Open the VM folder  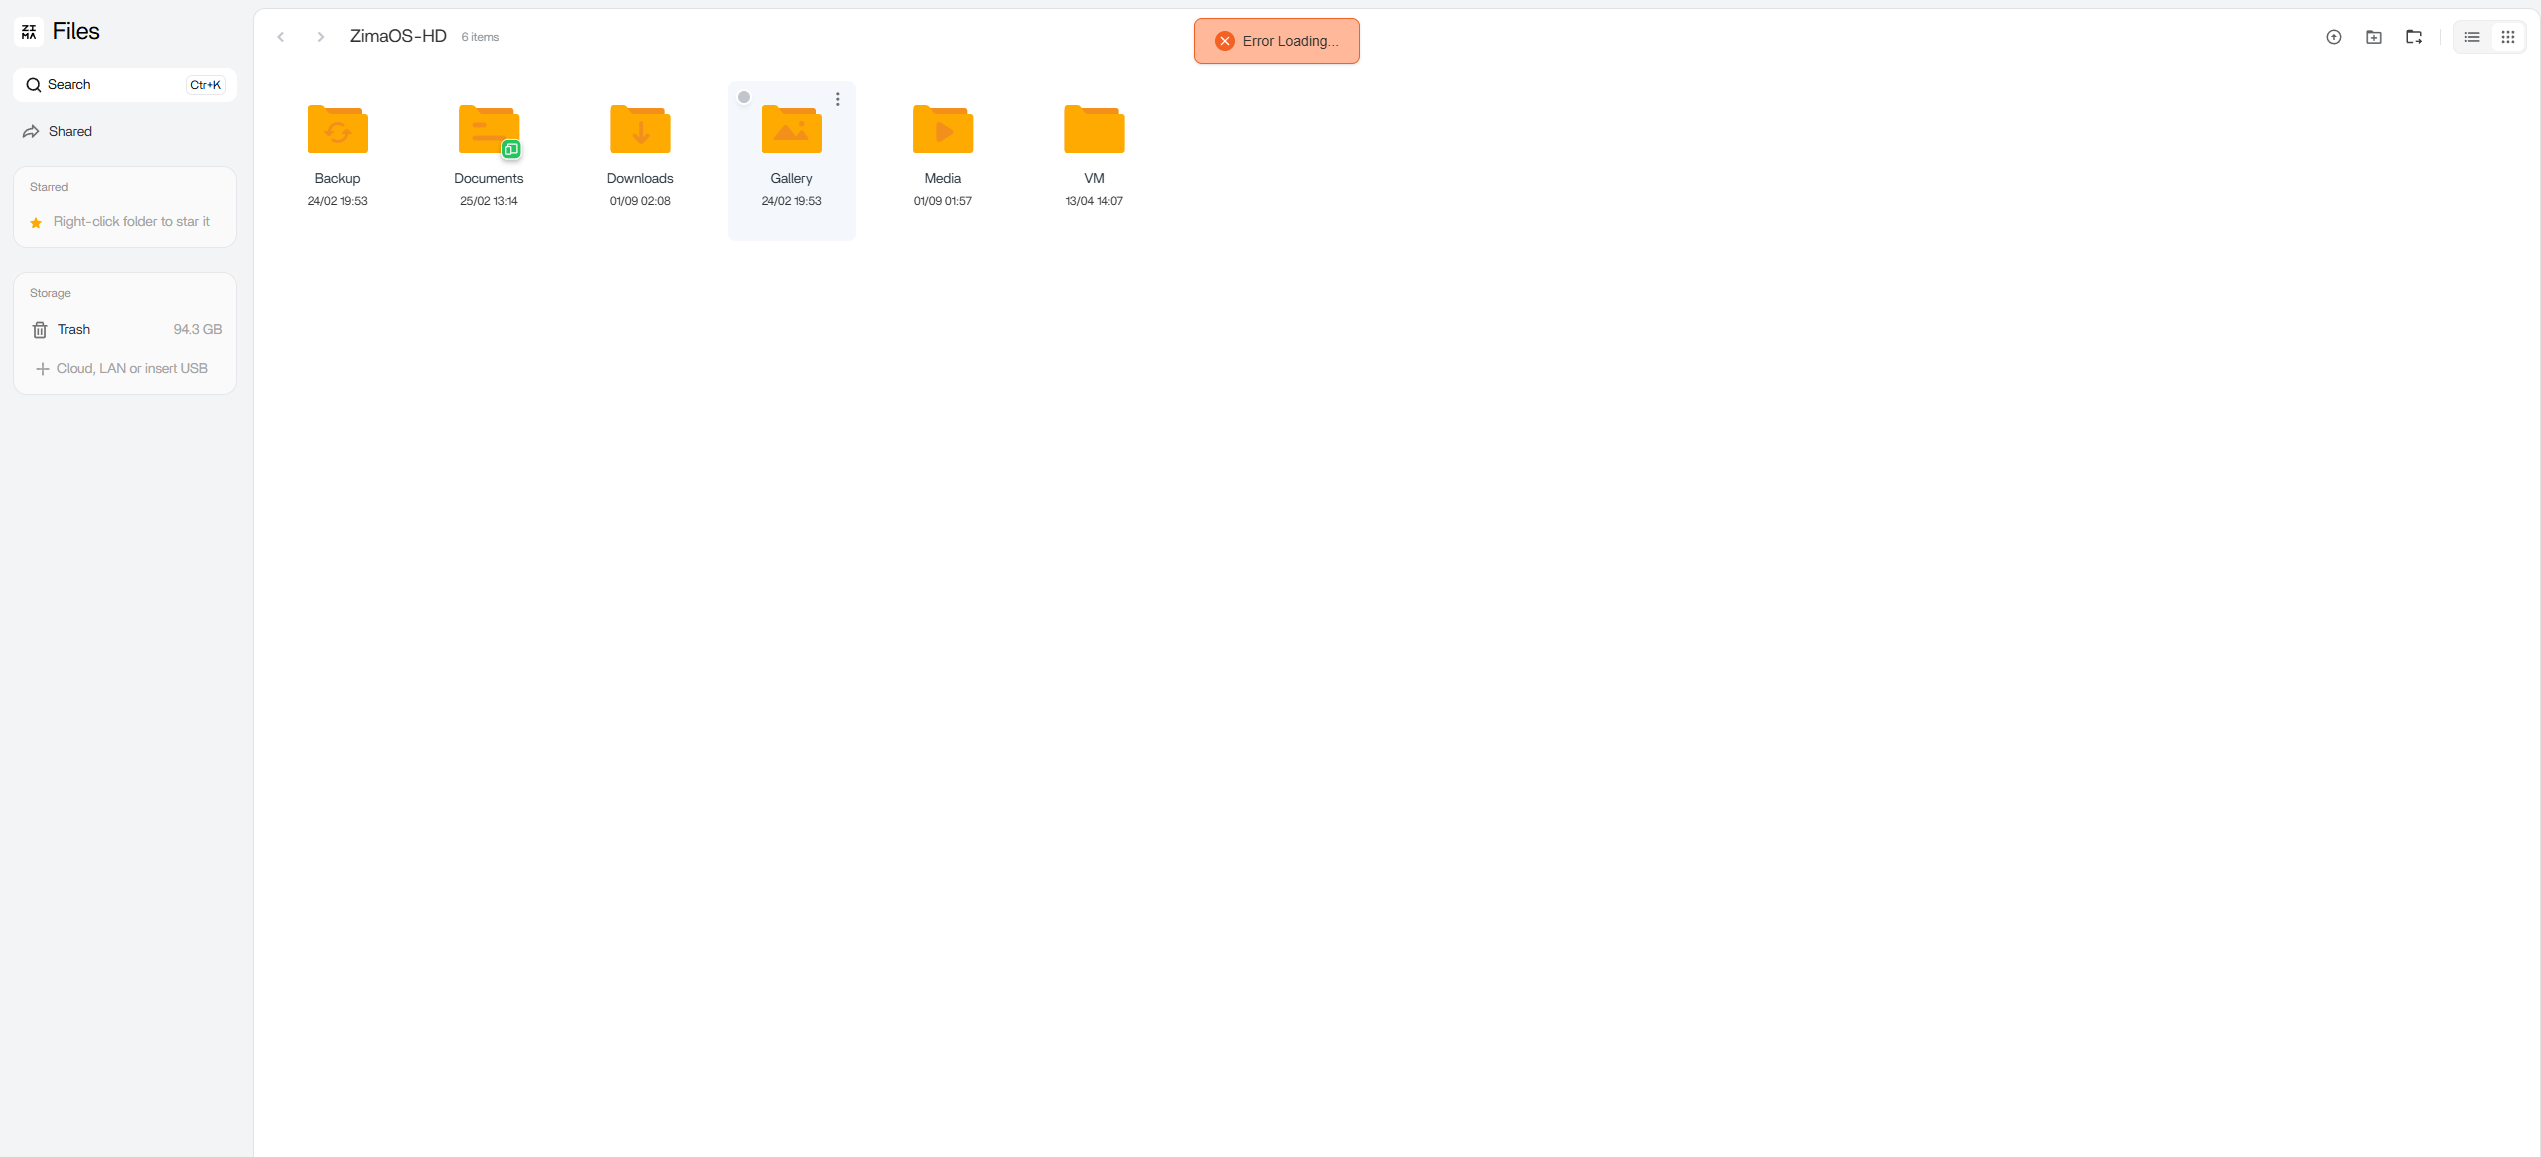(1093, 130)
